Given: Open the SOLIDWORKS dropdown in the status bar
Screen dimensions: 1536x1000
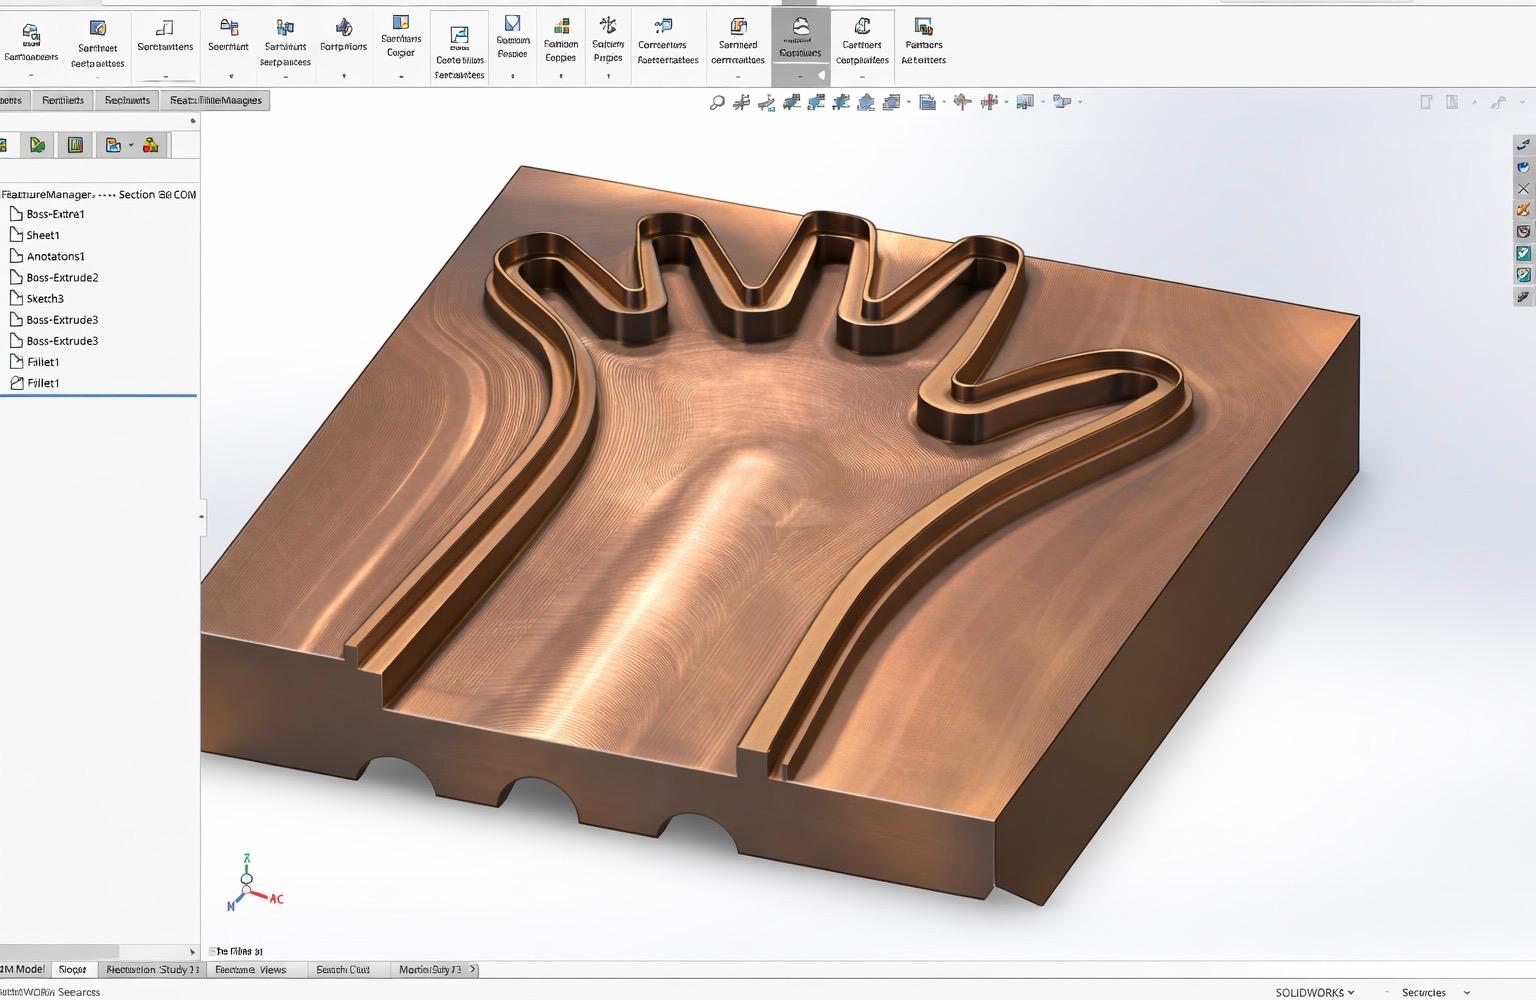Looking at the screenshot, I should coord(1313,992).
